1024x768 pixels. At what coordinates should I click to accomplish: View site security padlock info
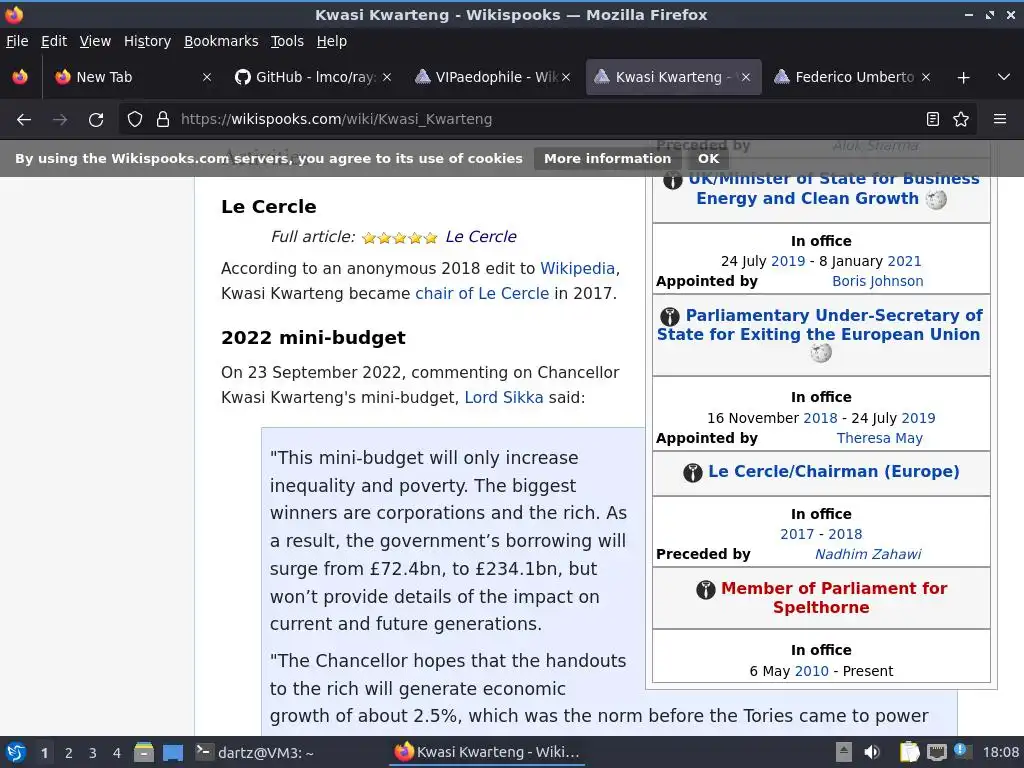(x=163, y=120)
